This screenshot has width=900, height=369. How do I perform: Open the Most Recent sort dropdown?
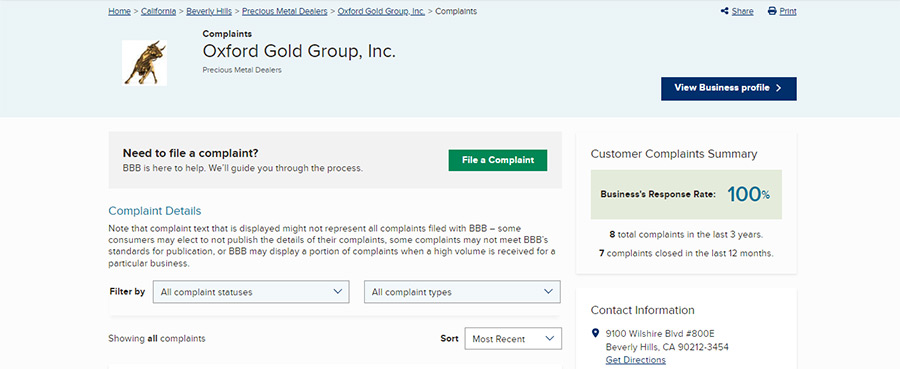(513, 339)
